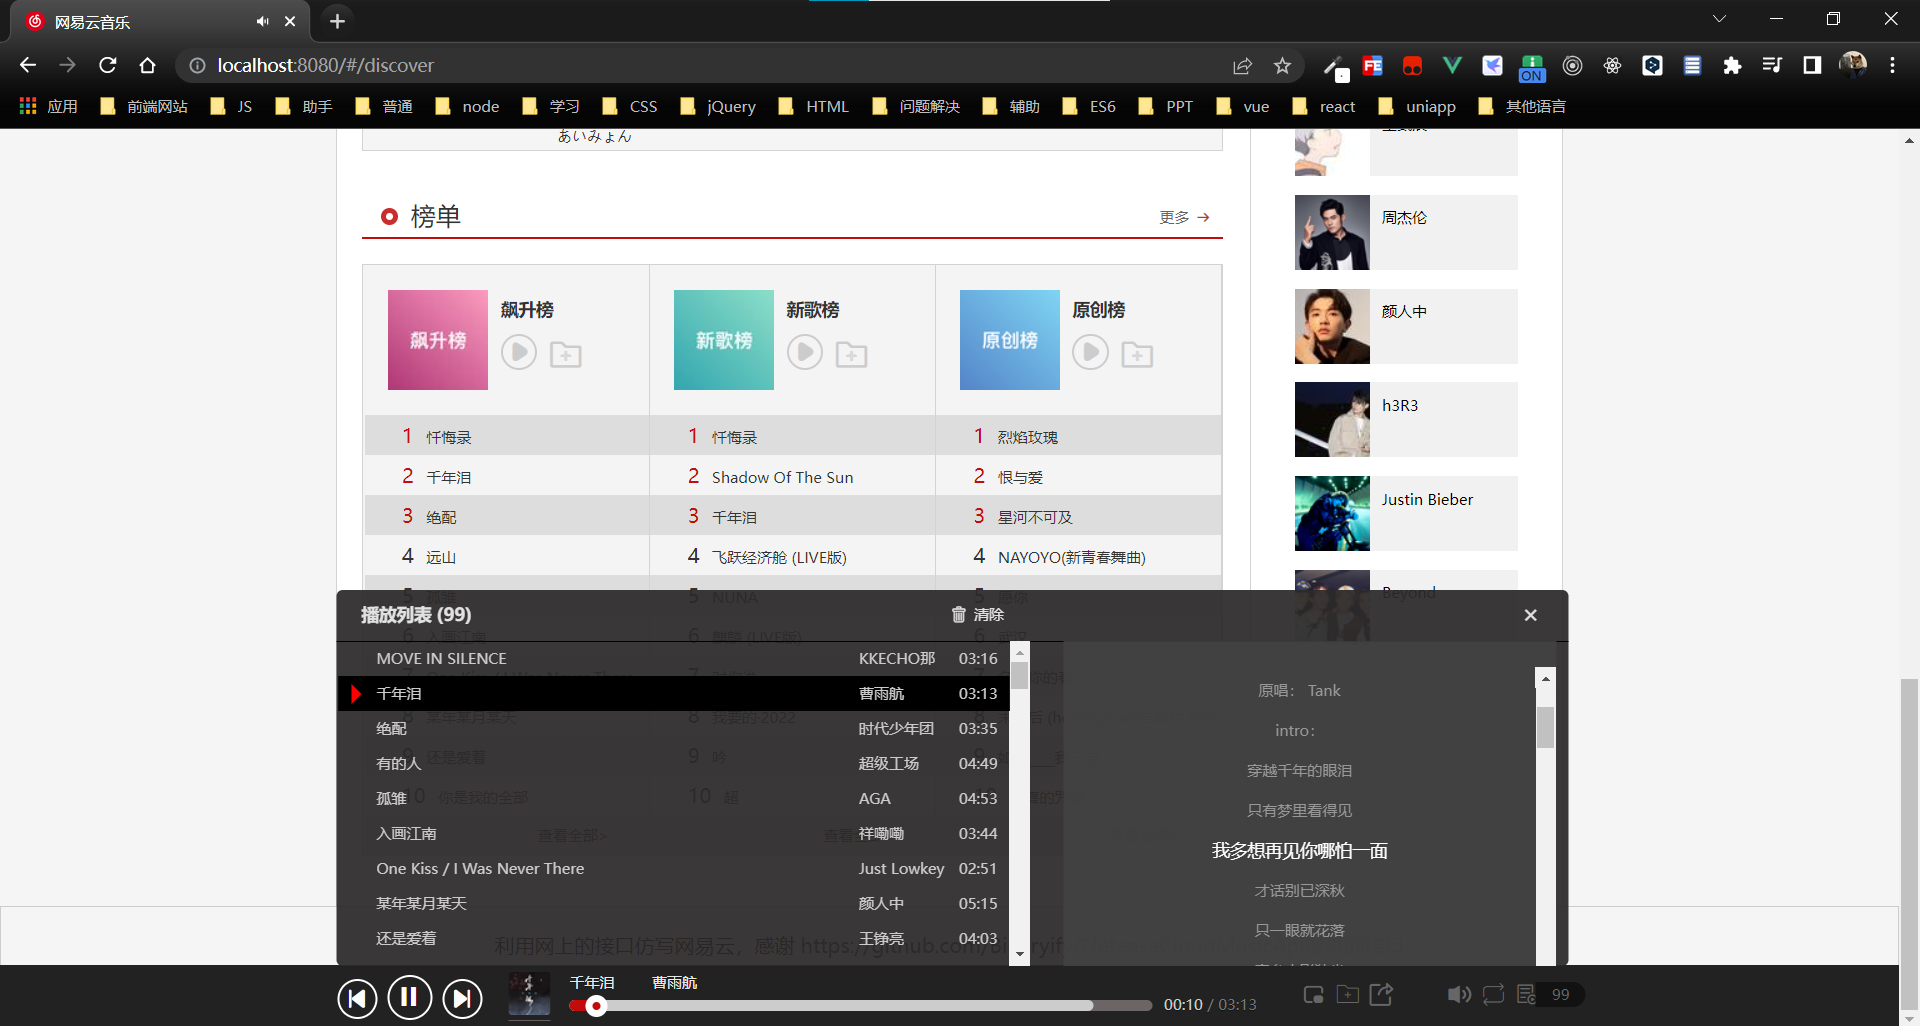Reload the page in browser

(108, 65)
